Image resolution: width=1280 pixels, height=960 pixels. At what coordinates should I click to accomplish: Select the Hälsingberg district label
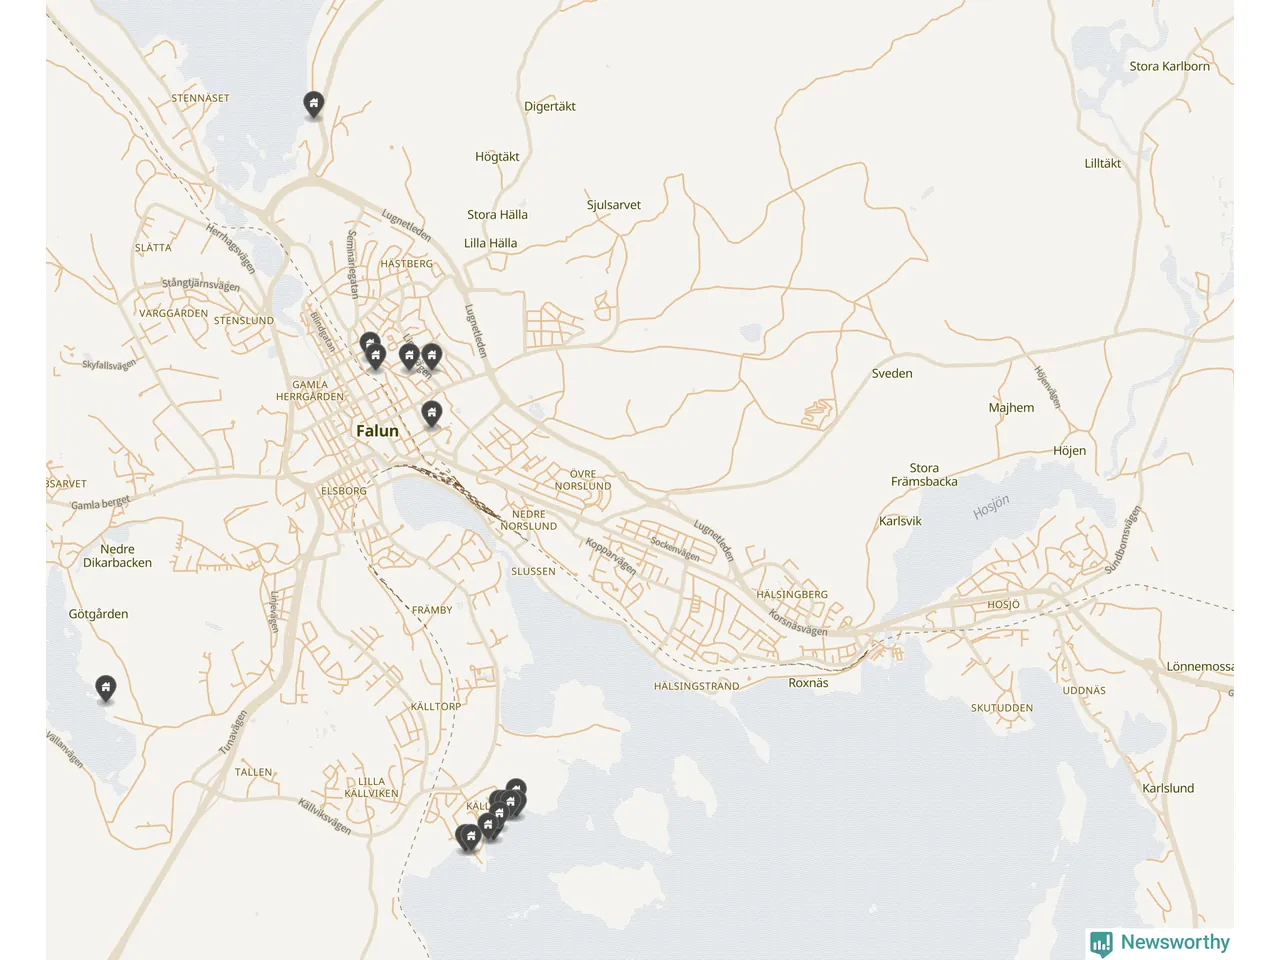(792, 595)
